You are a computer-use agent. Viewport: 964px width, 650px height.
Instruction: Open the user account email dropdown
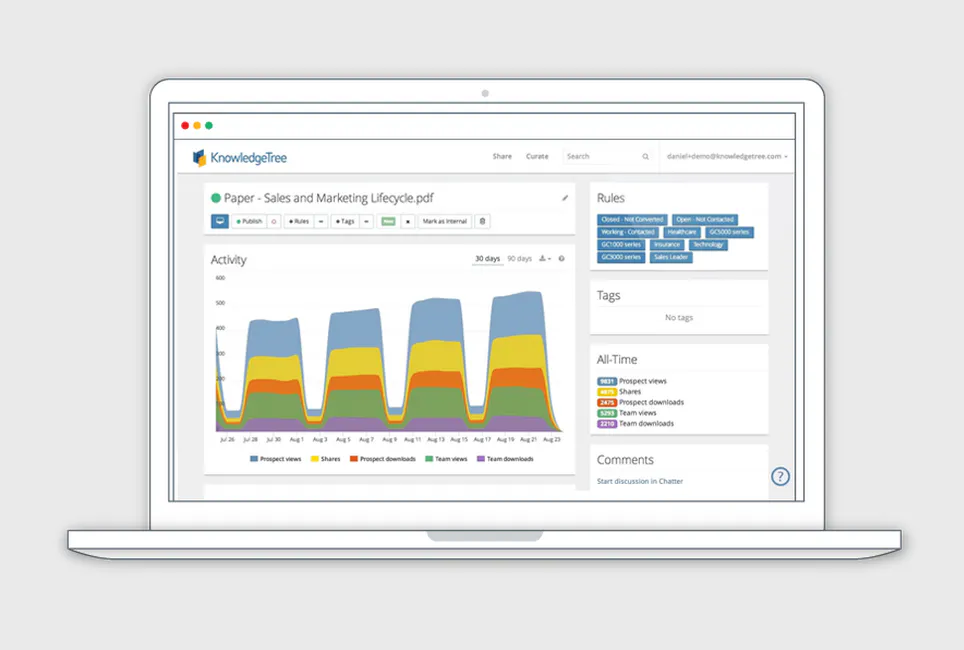pyautogui.click(x=727, y=156)
